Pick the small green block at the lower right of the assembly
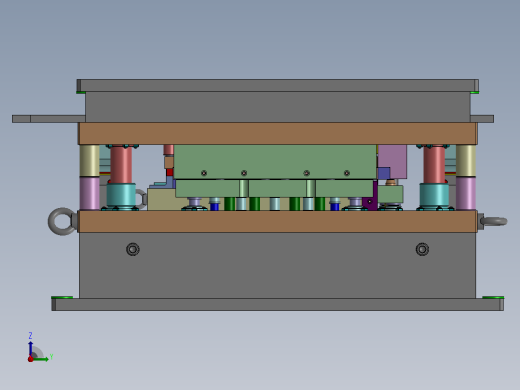 tap(390, 194)
